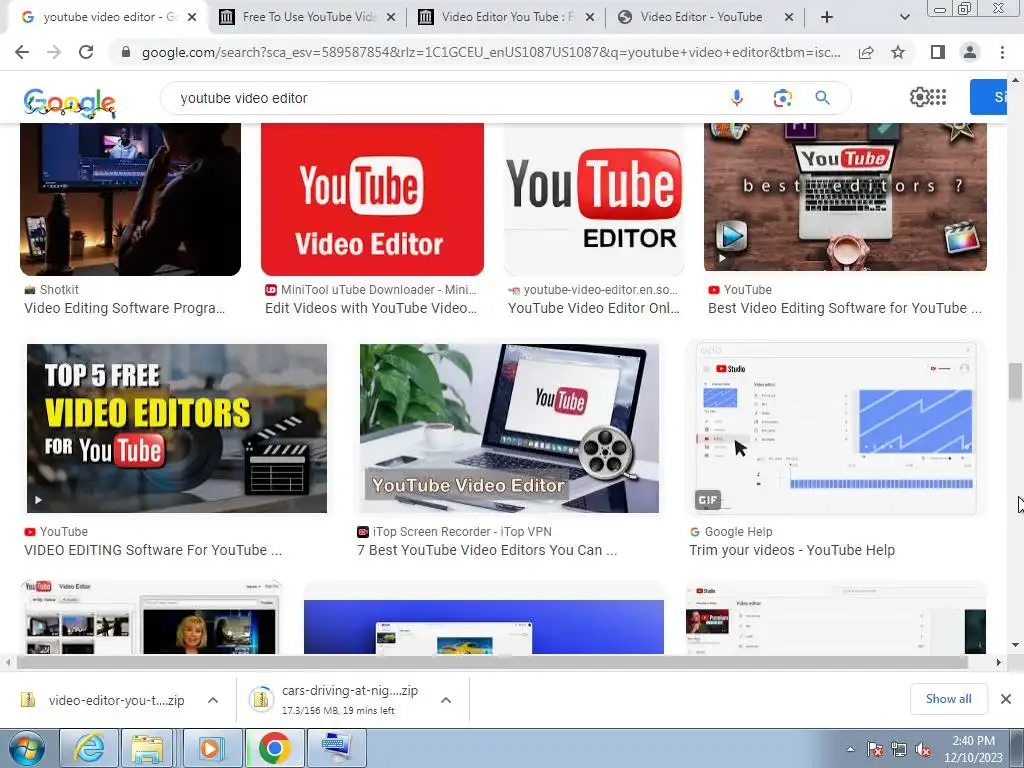Click the Google Help source label
The image size is (1024, 768).
(x=738, y=532)
